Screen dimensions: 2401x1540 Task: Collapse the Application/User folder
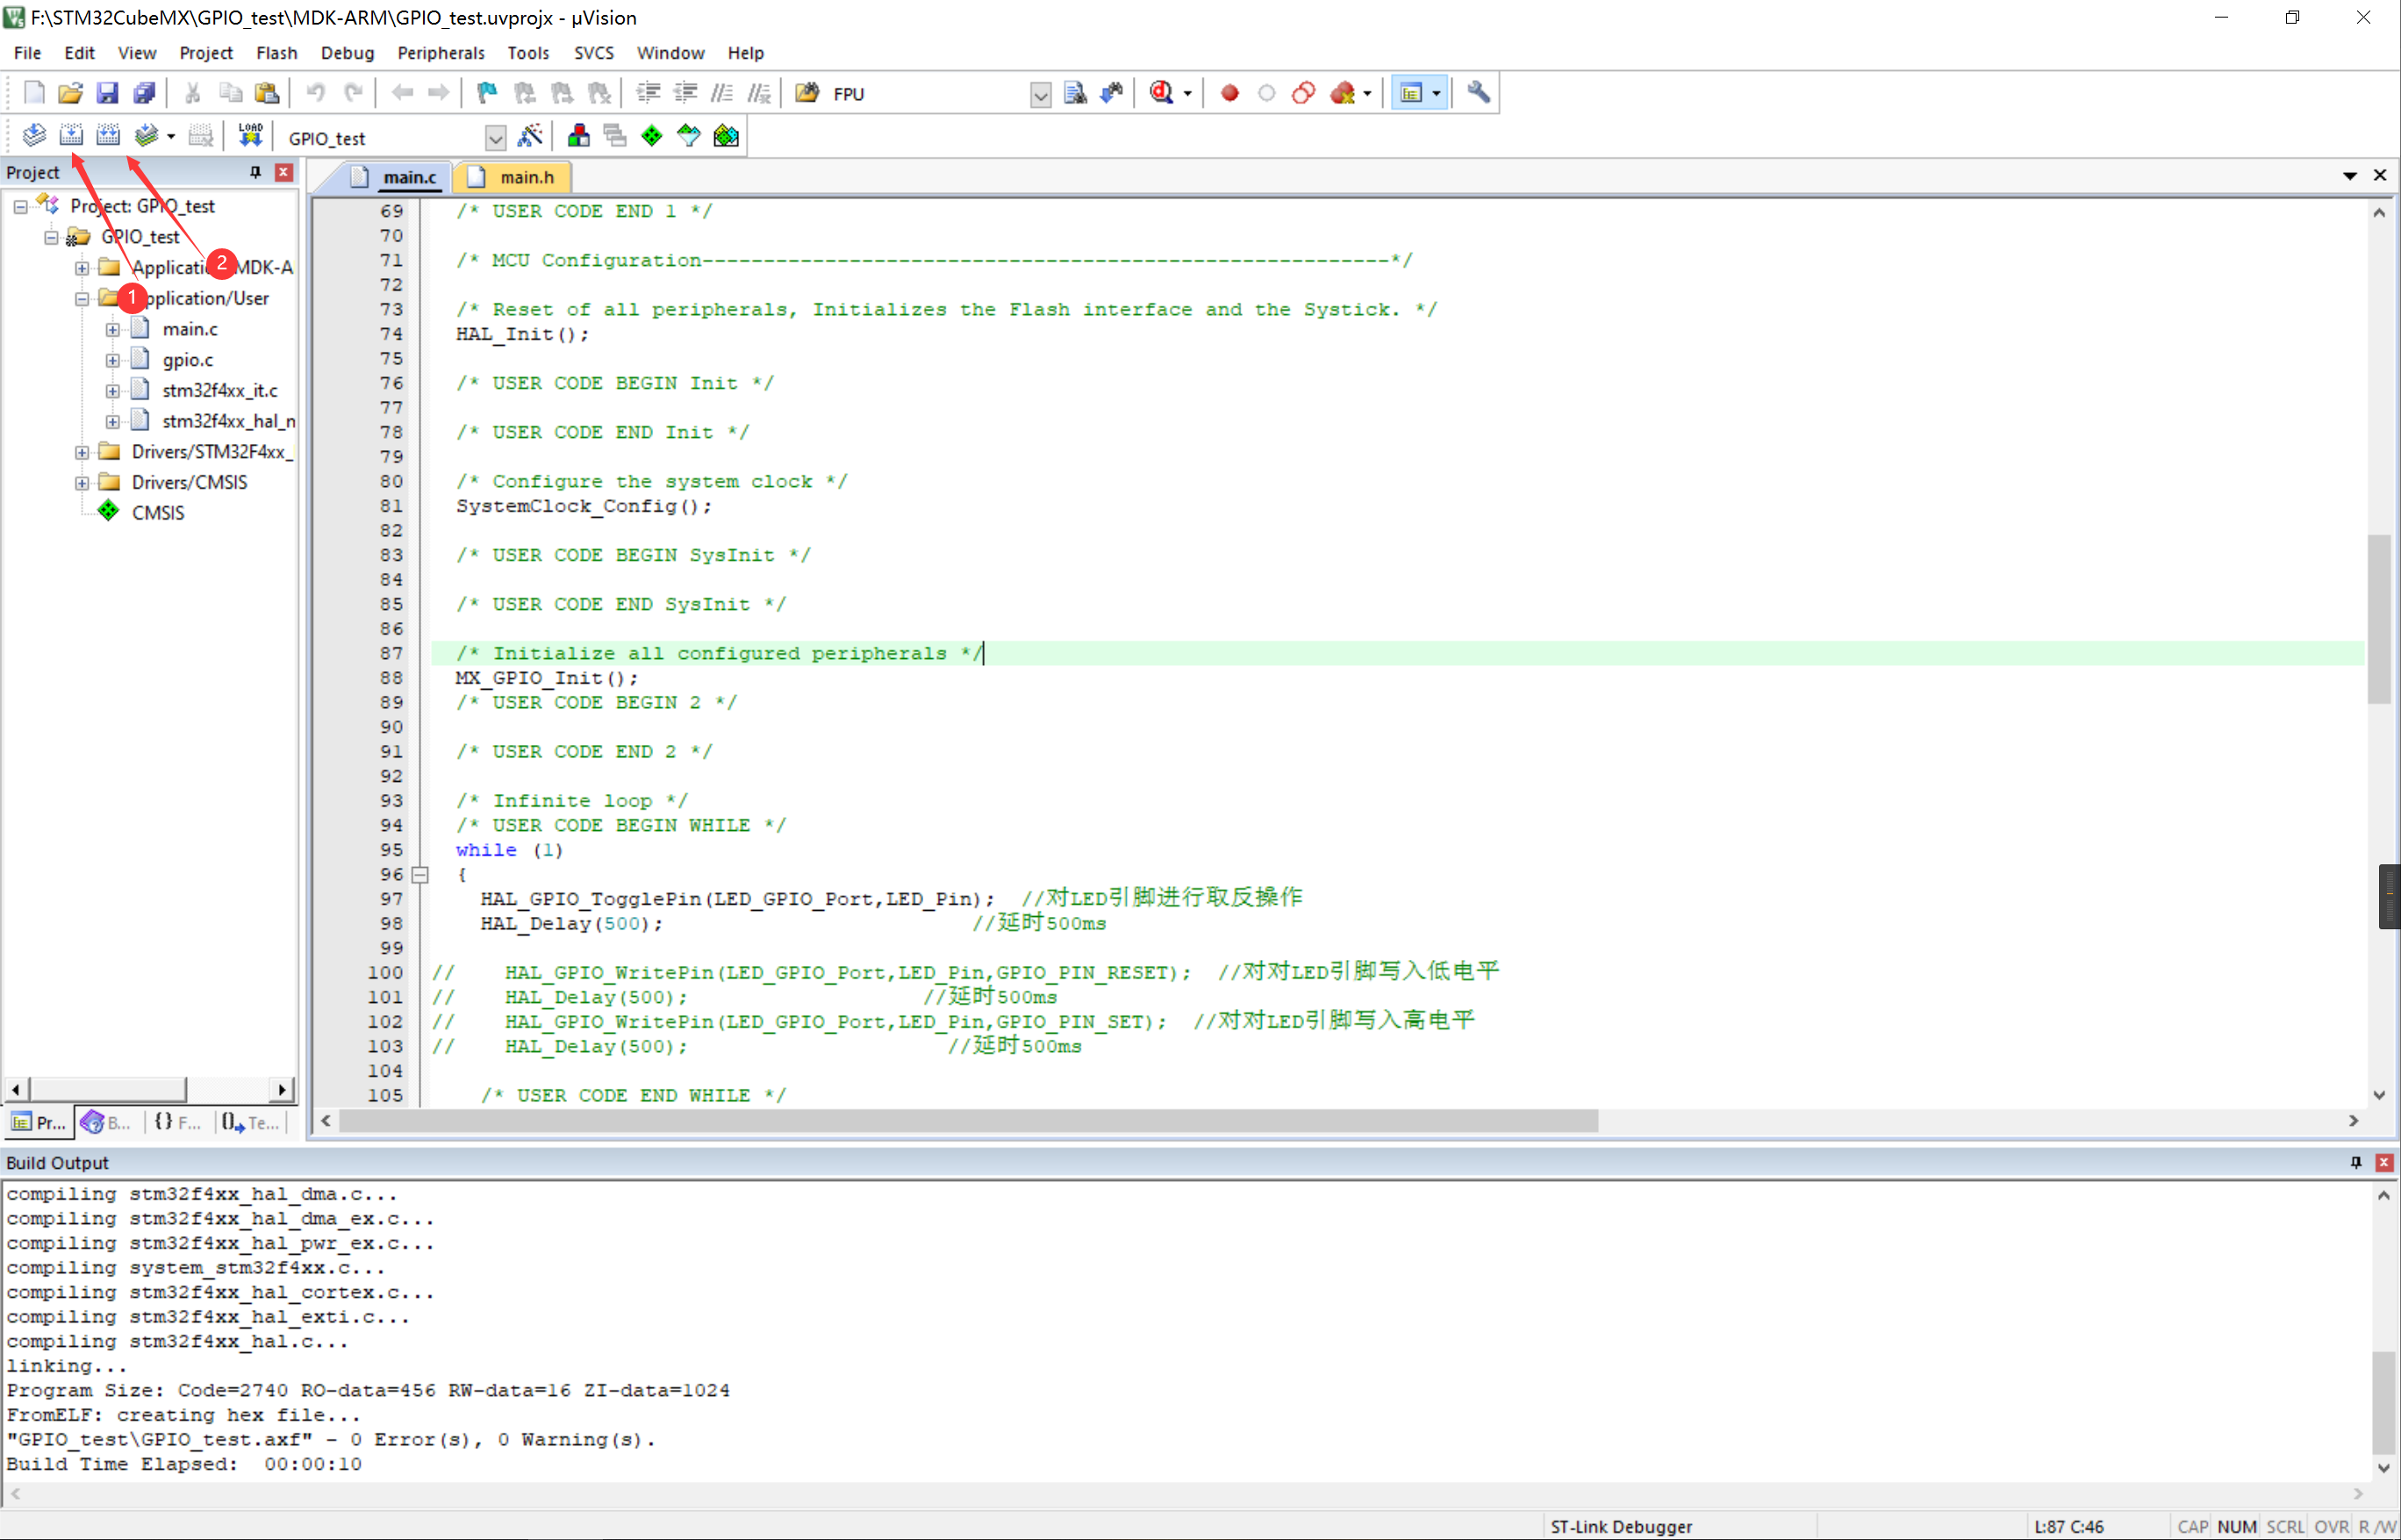(x=82, y=298)
